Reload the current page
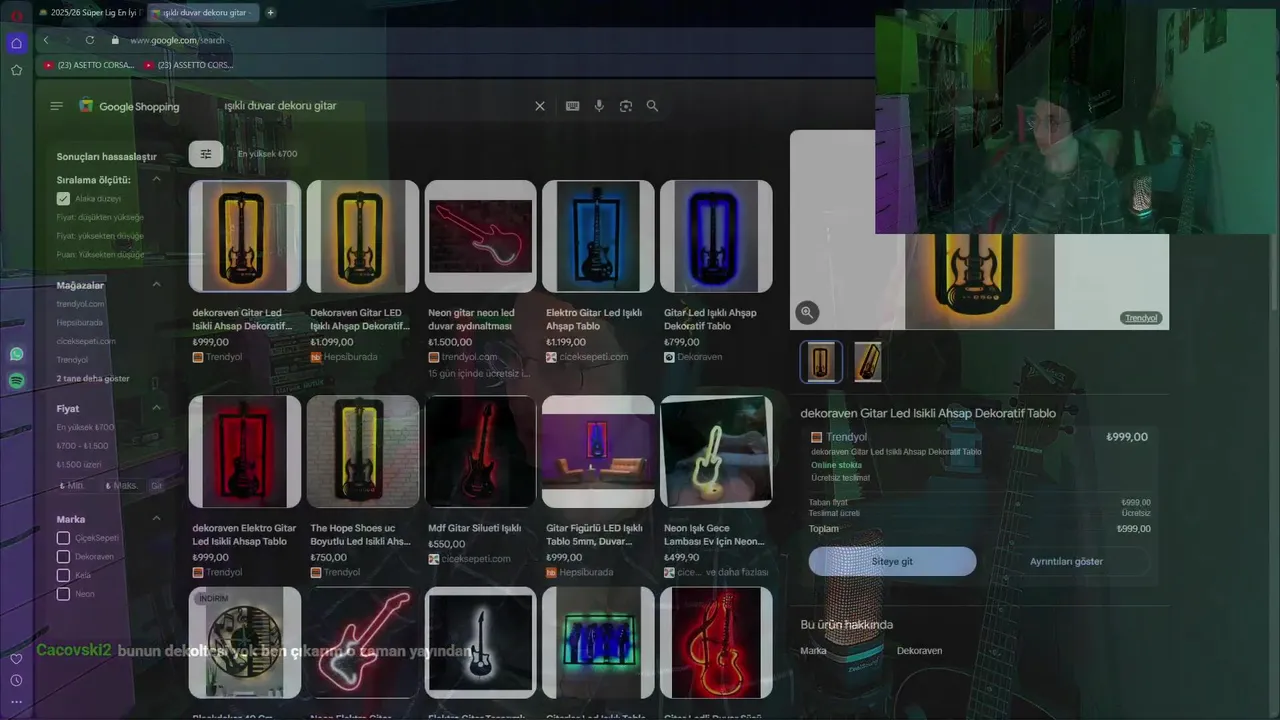 point(90,40)
